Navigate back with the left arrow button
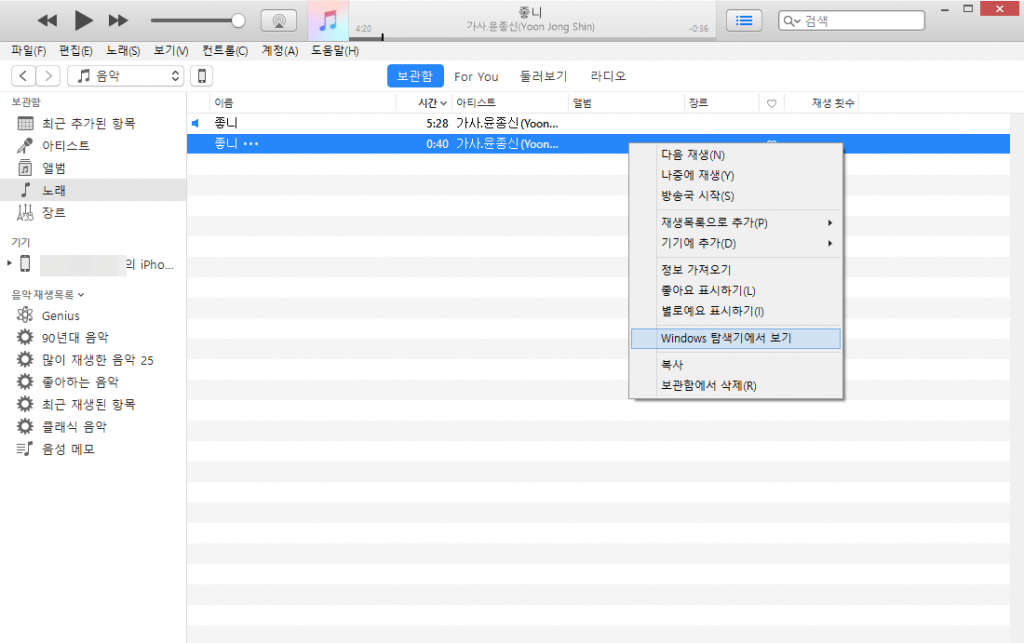The width and height of the screenshot is (1024, 643). click(x=23, y=76)
